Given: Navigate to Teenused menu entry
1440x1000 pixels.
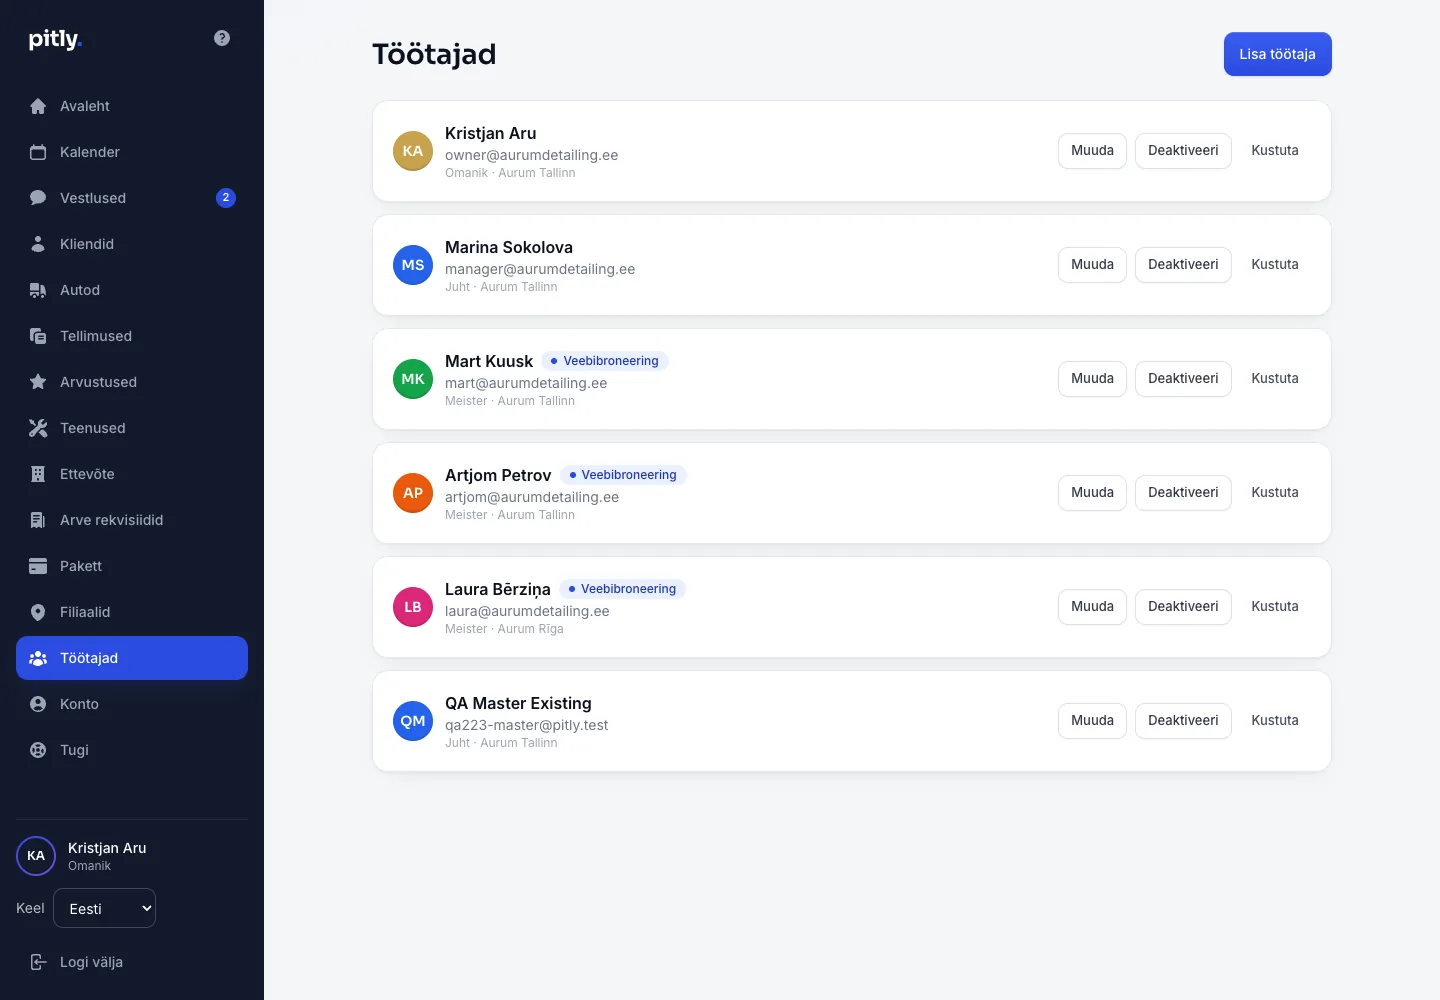Looking at the screenshot, I should coord(132,428).
